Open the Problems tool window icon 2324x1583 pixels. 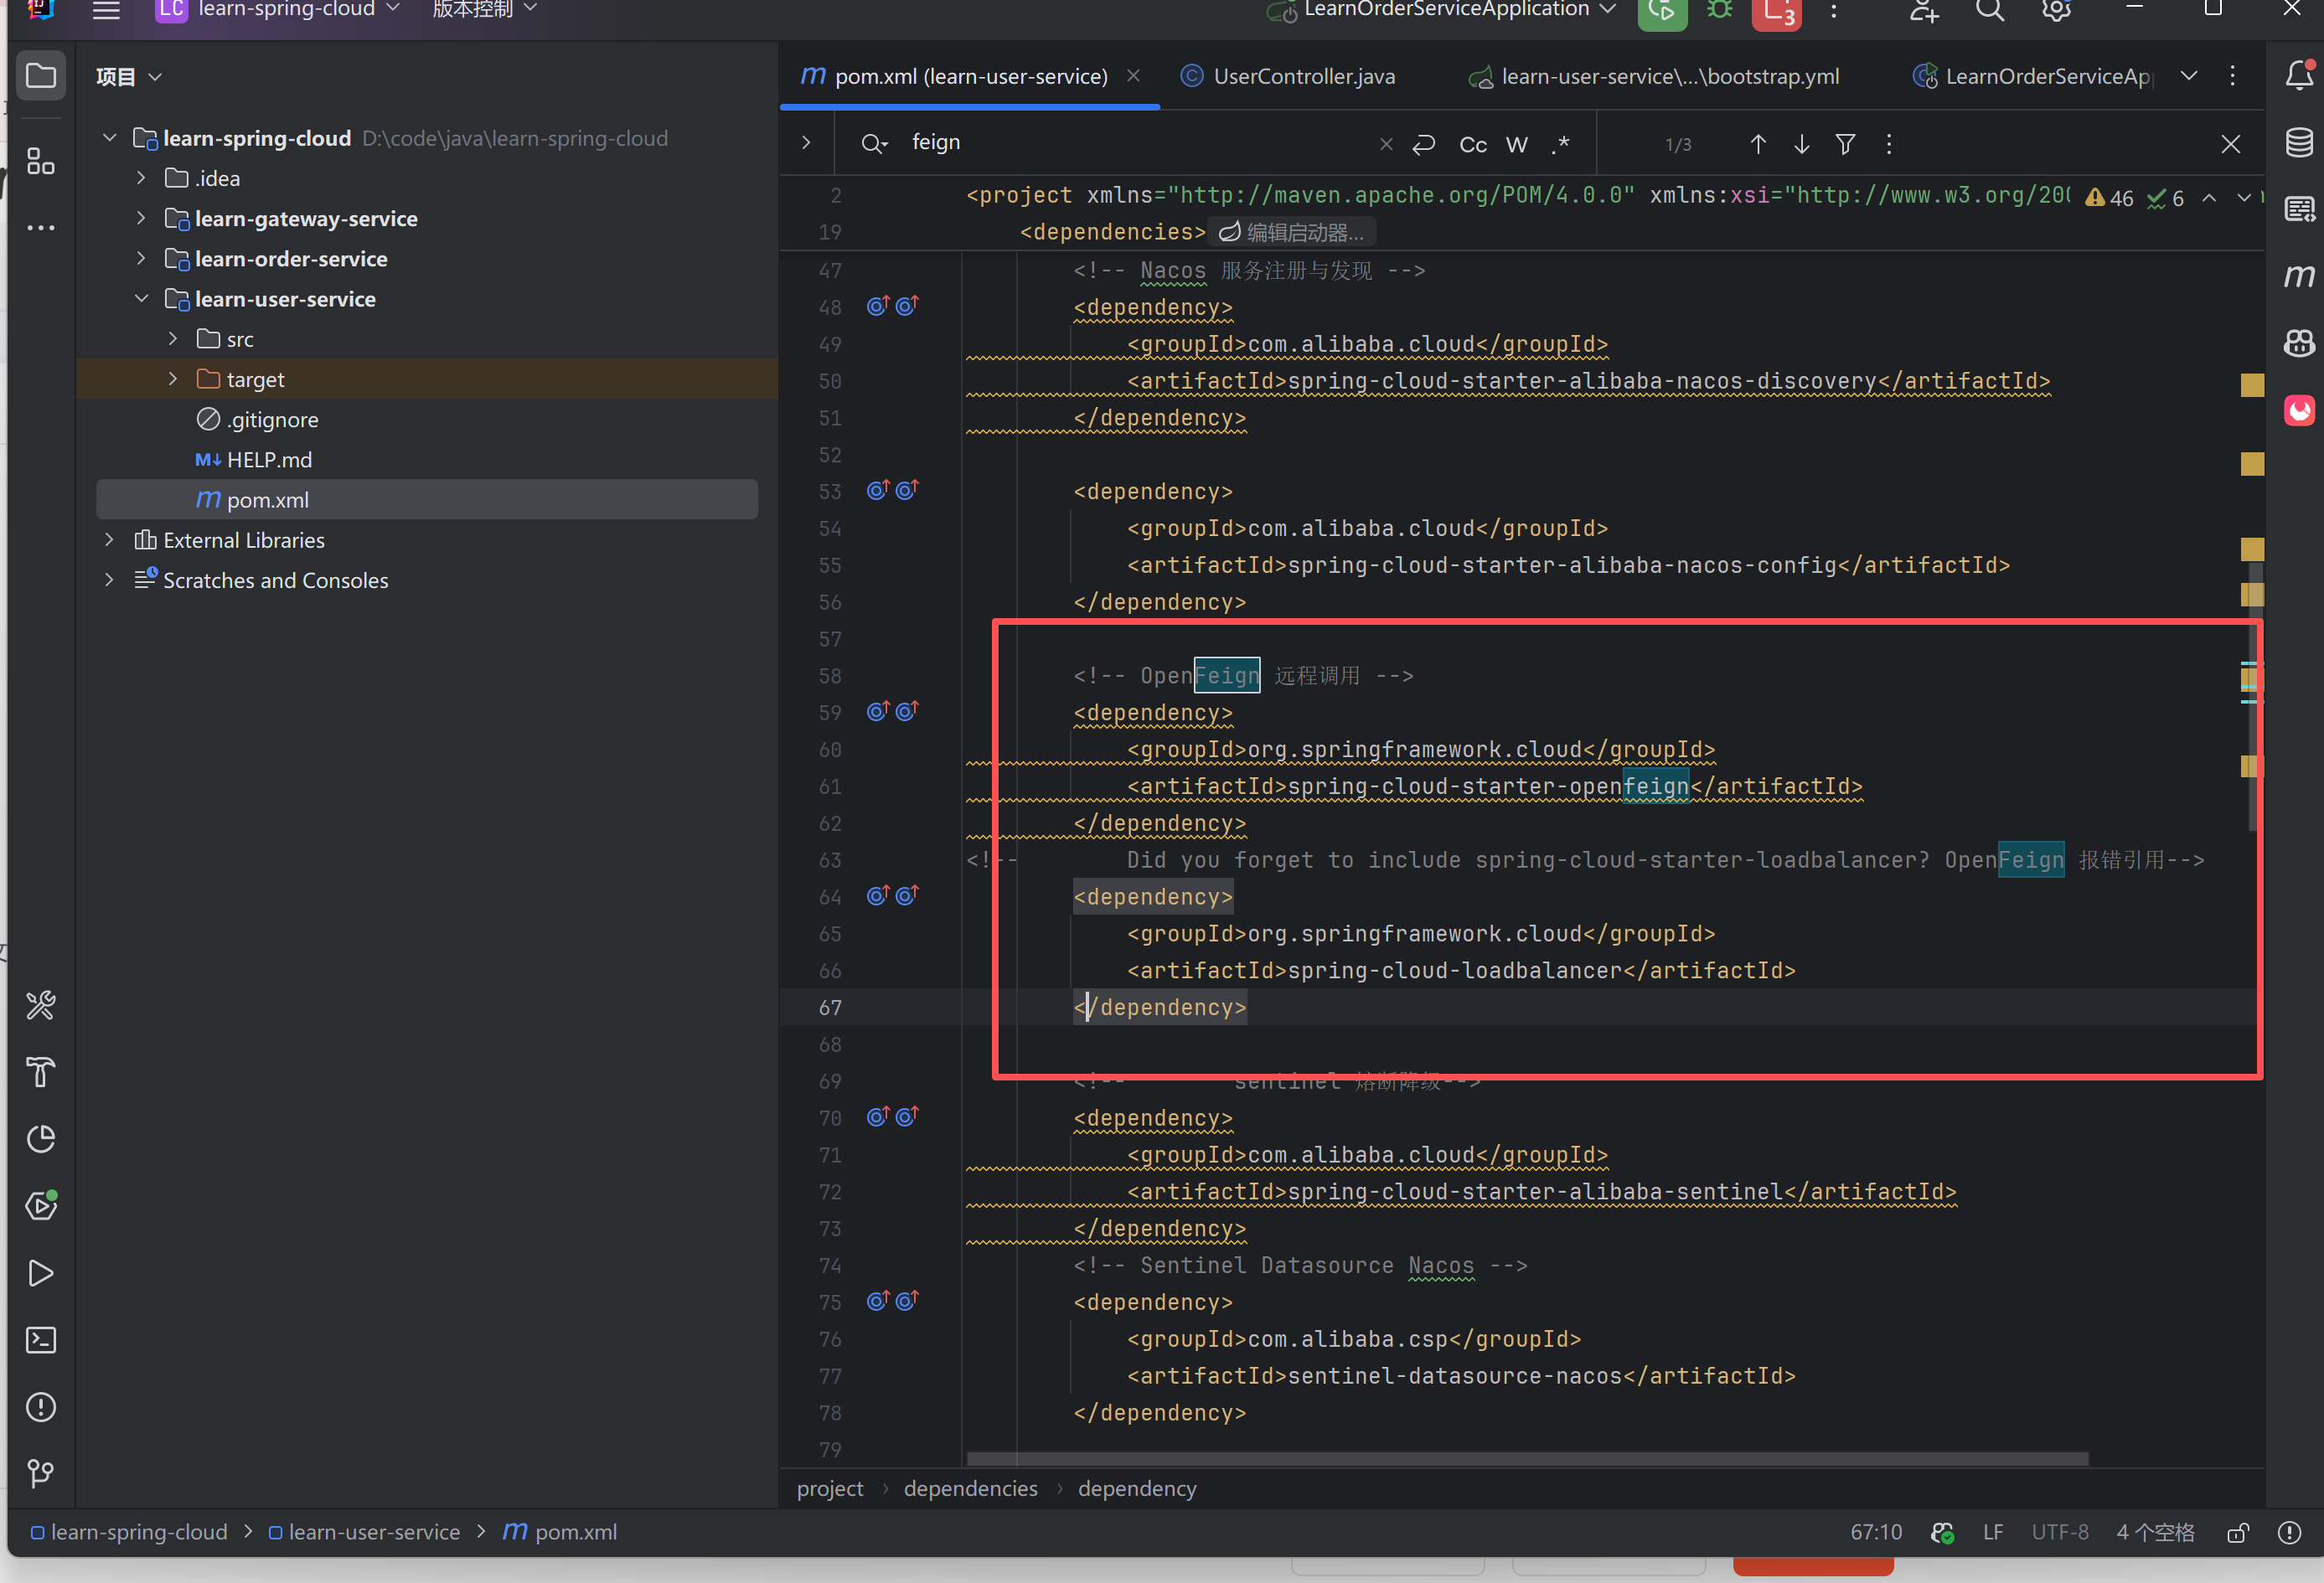pos(41,1407)
